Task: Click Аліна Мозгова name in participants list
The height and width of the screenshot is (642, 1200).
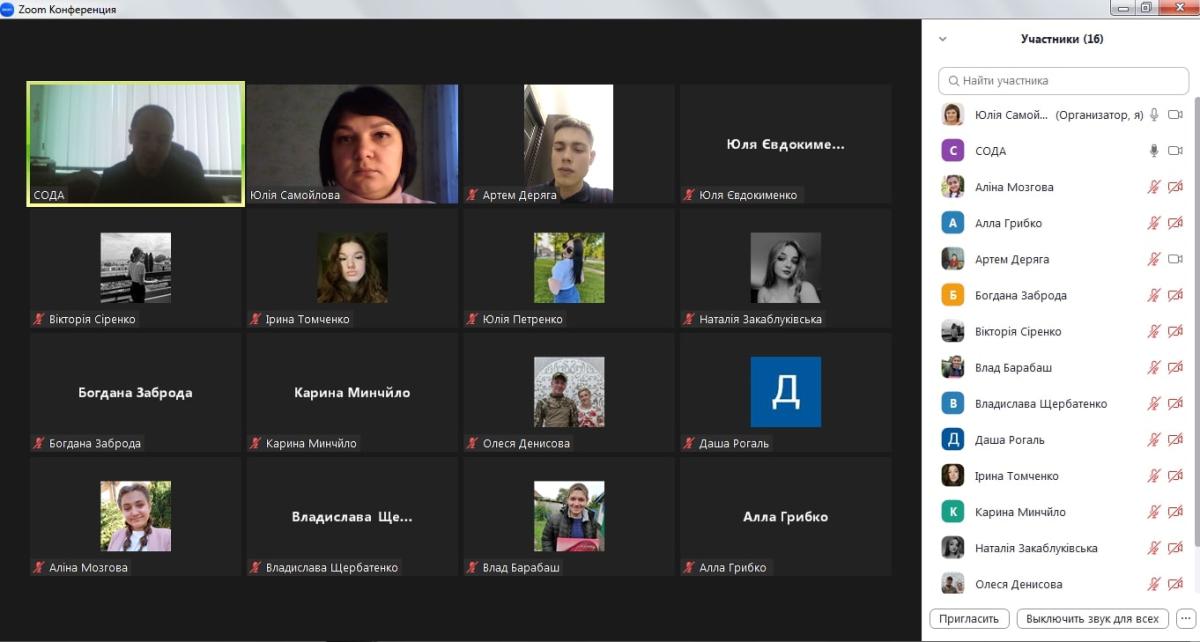Action: 1014,187
